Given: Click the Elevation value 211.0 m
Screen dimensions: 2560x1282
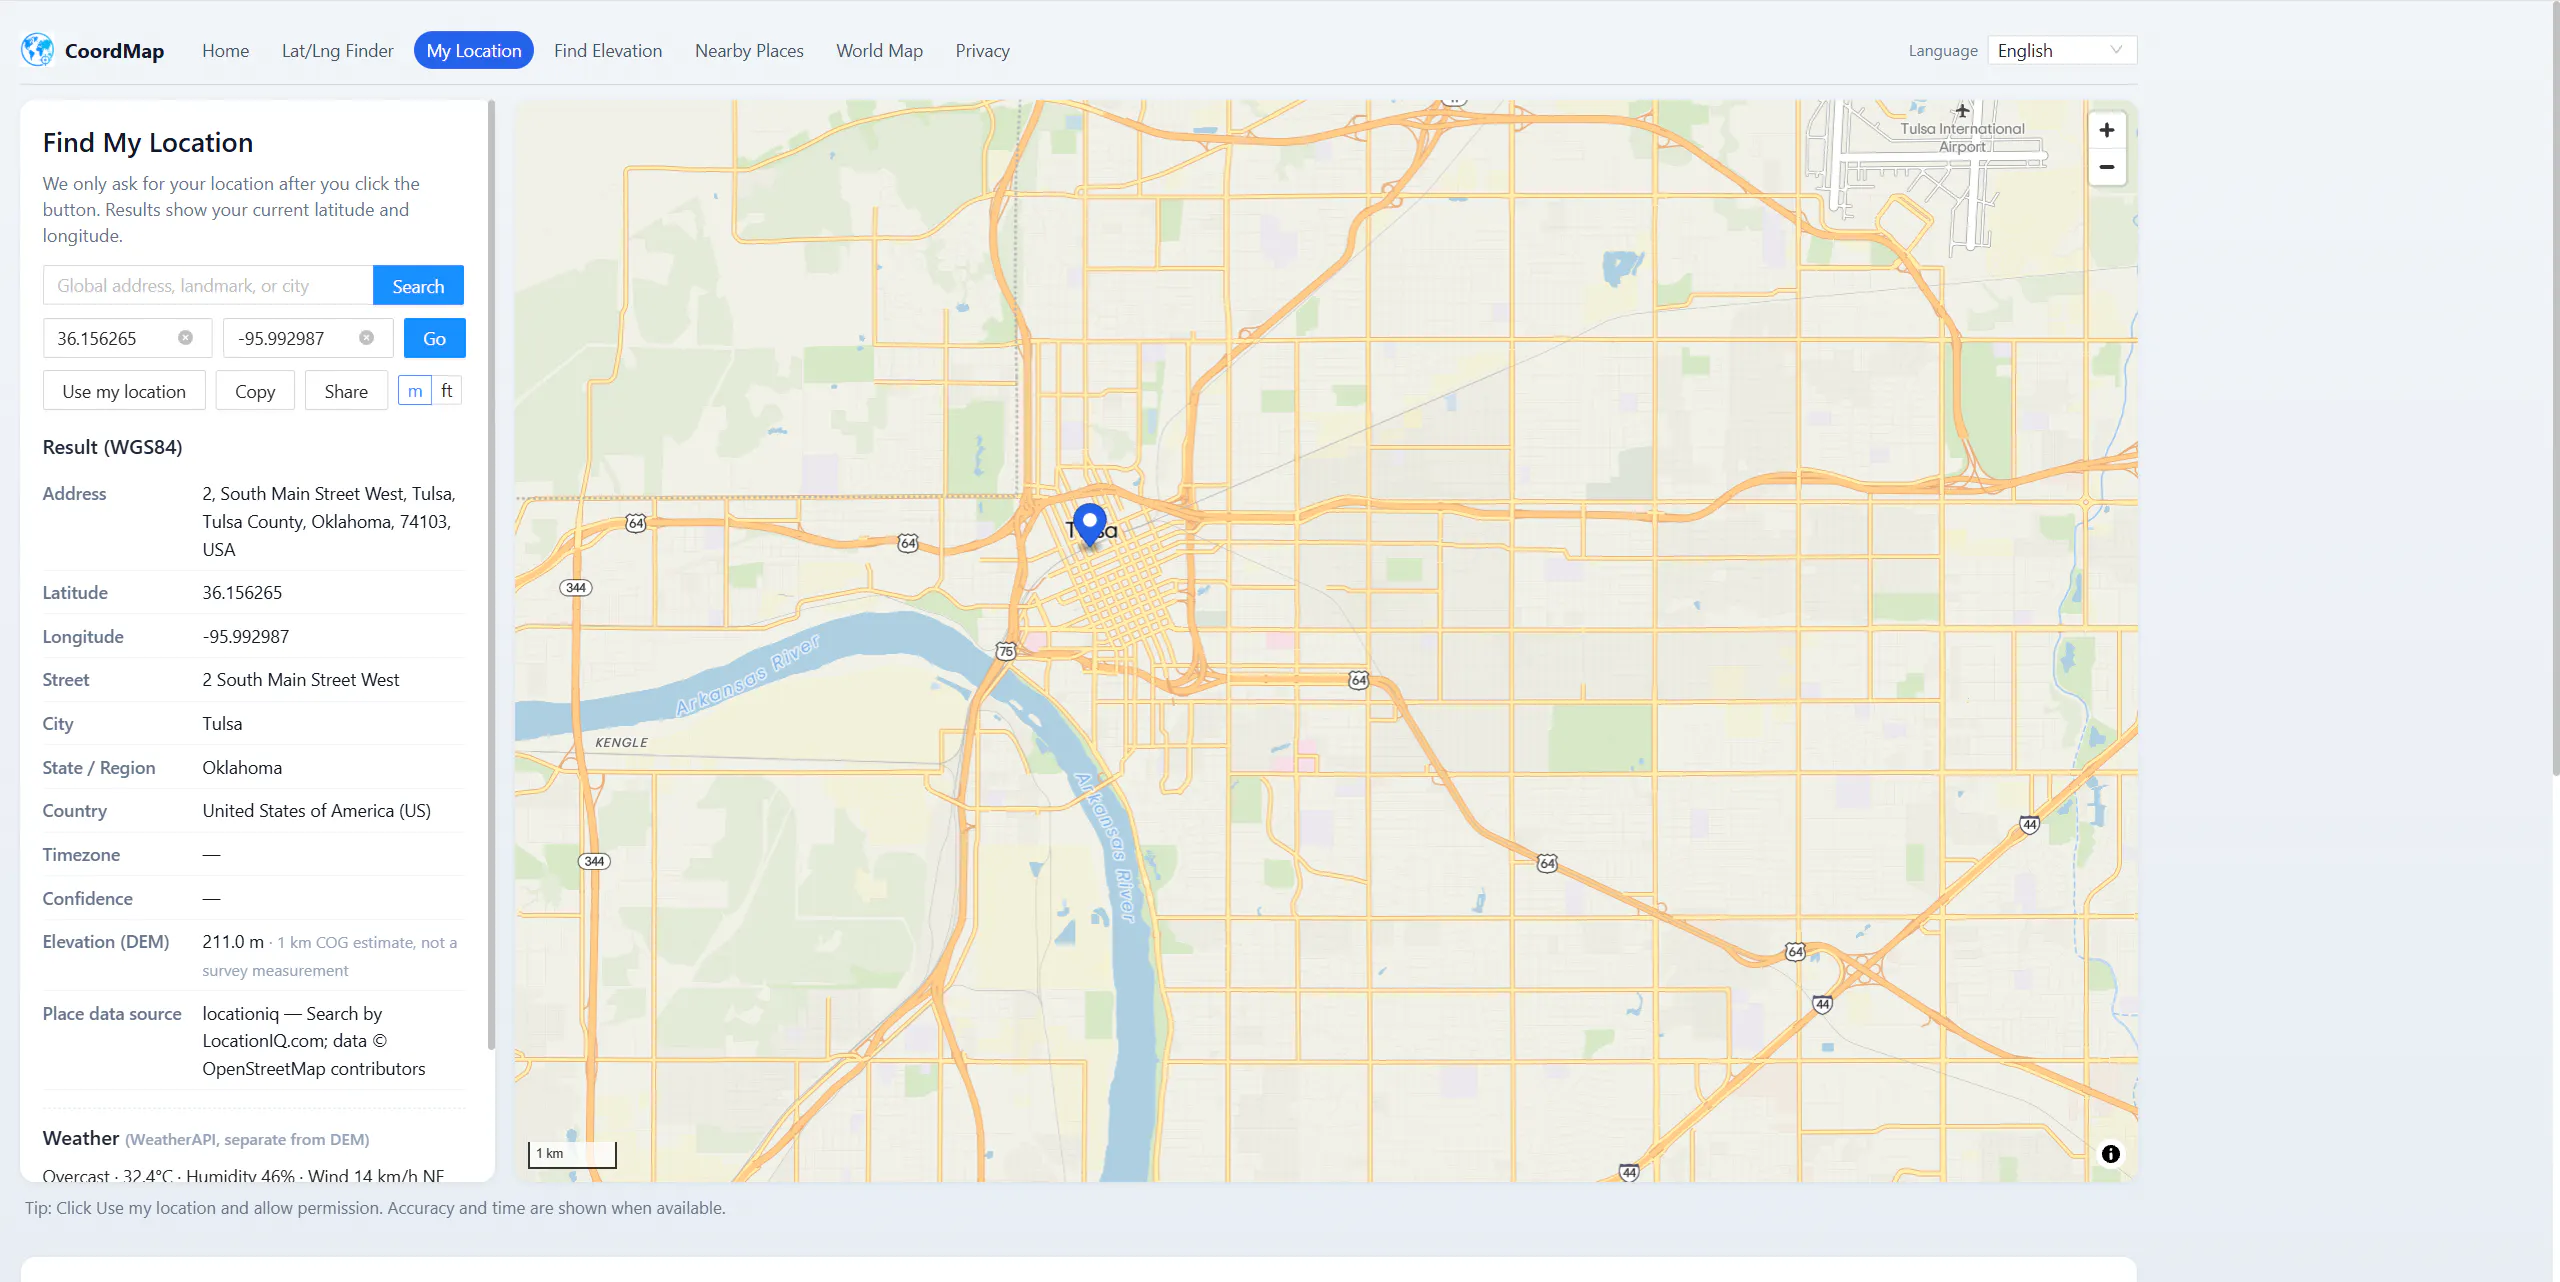Looking at the screenshot, I should click(233, 942).
